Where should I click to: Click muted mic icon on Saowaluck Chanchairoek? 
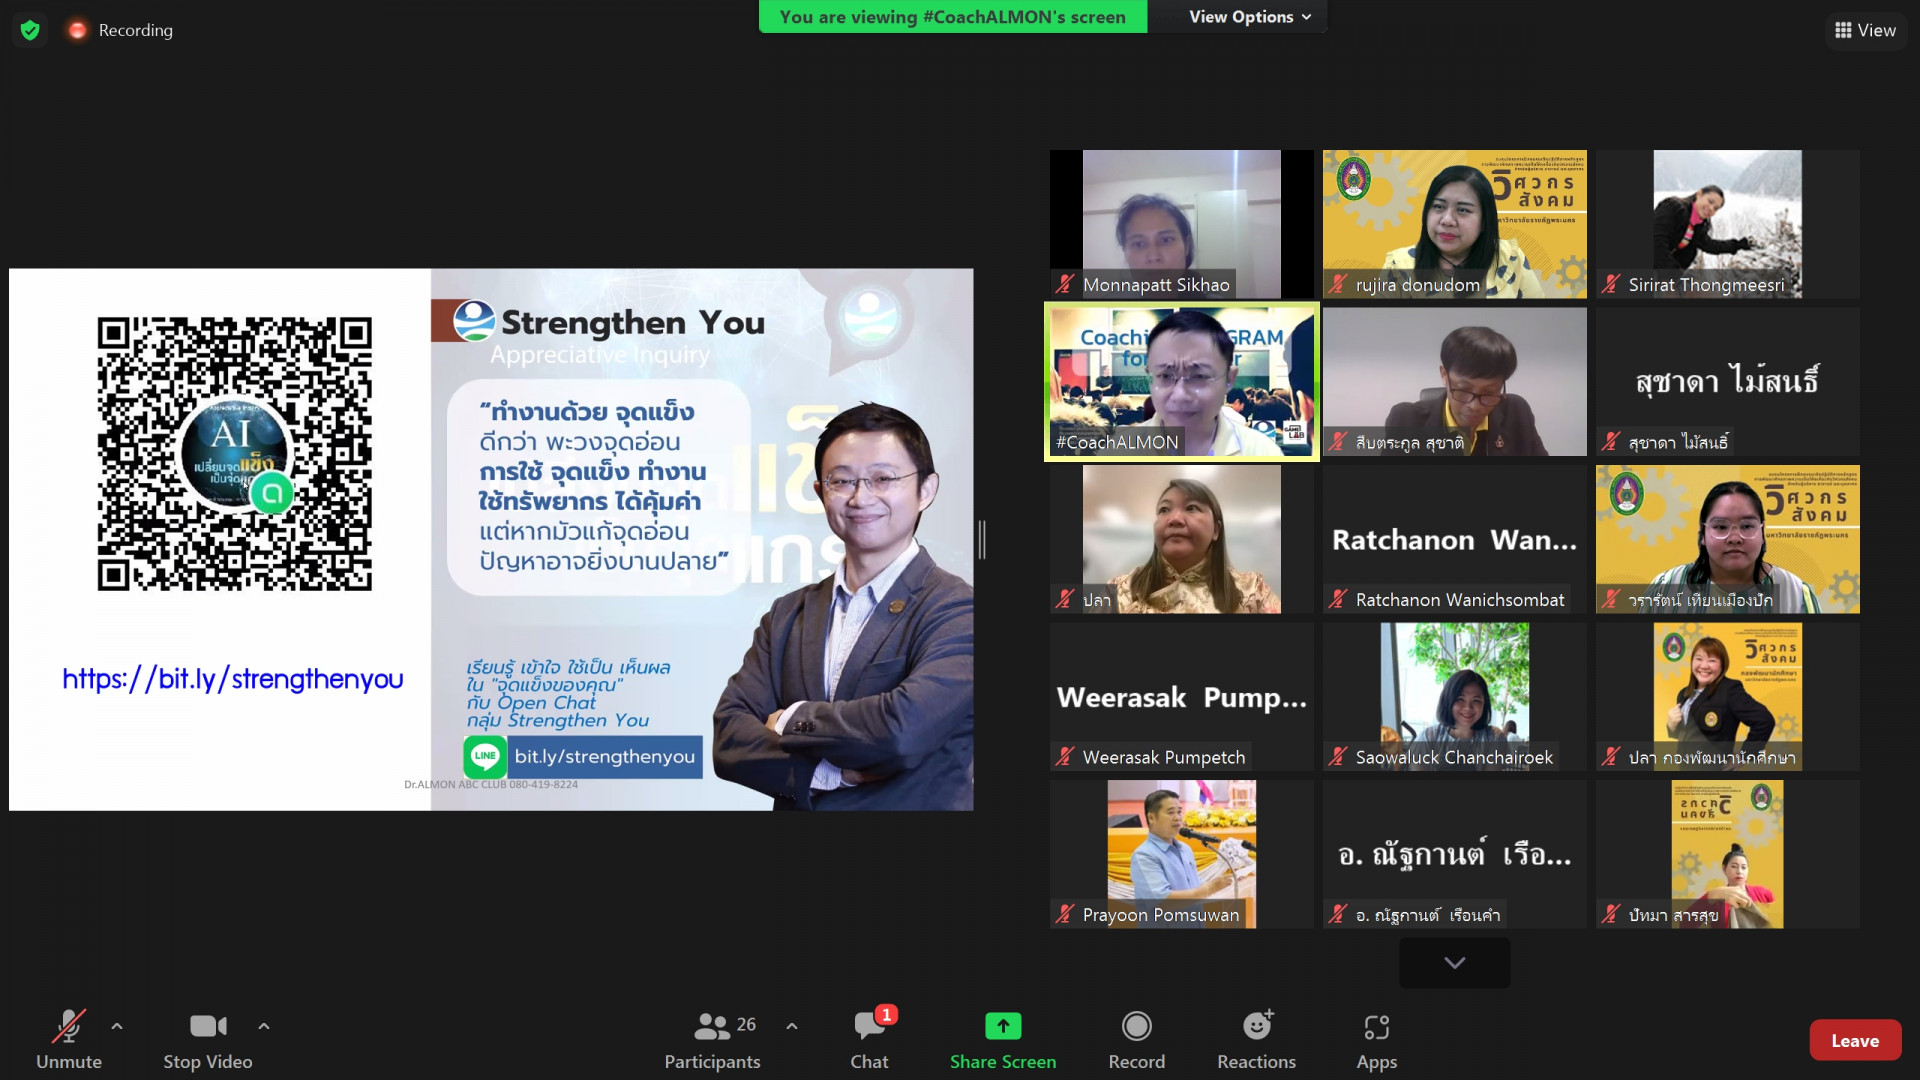[x=1338, y=757]
